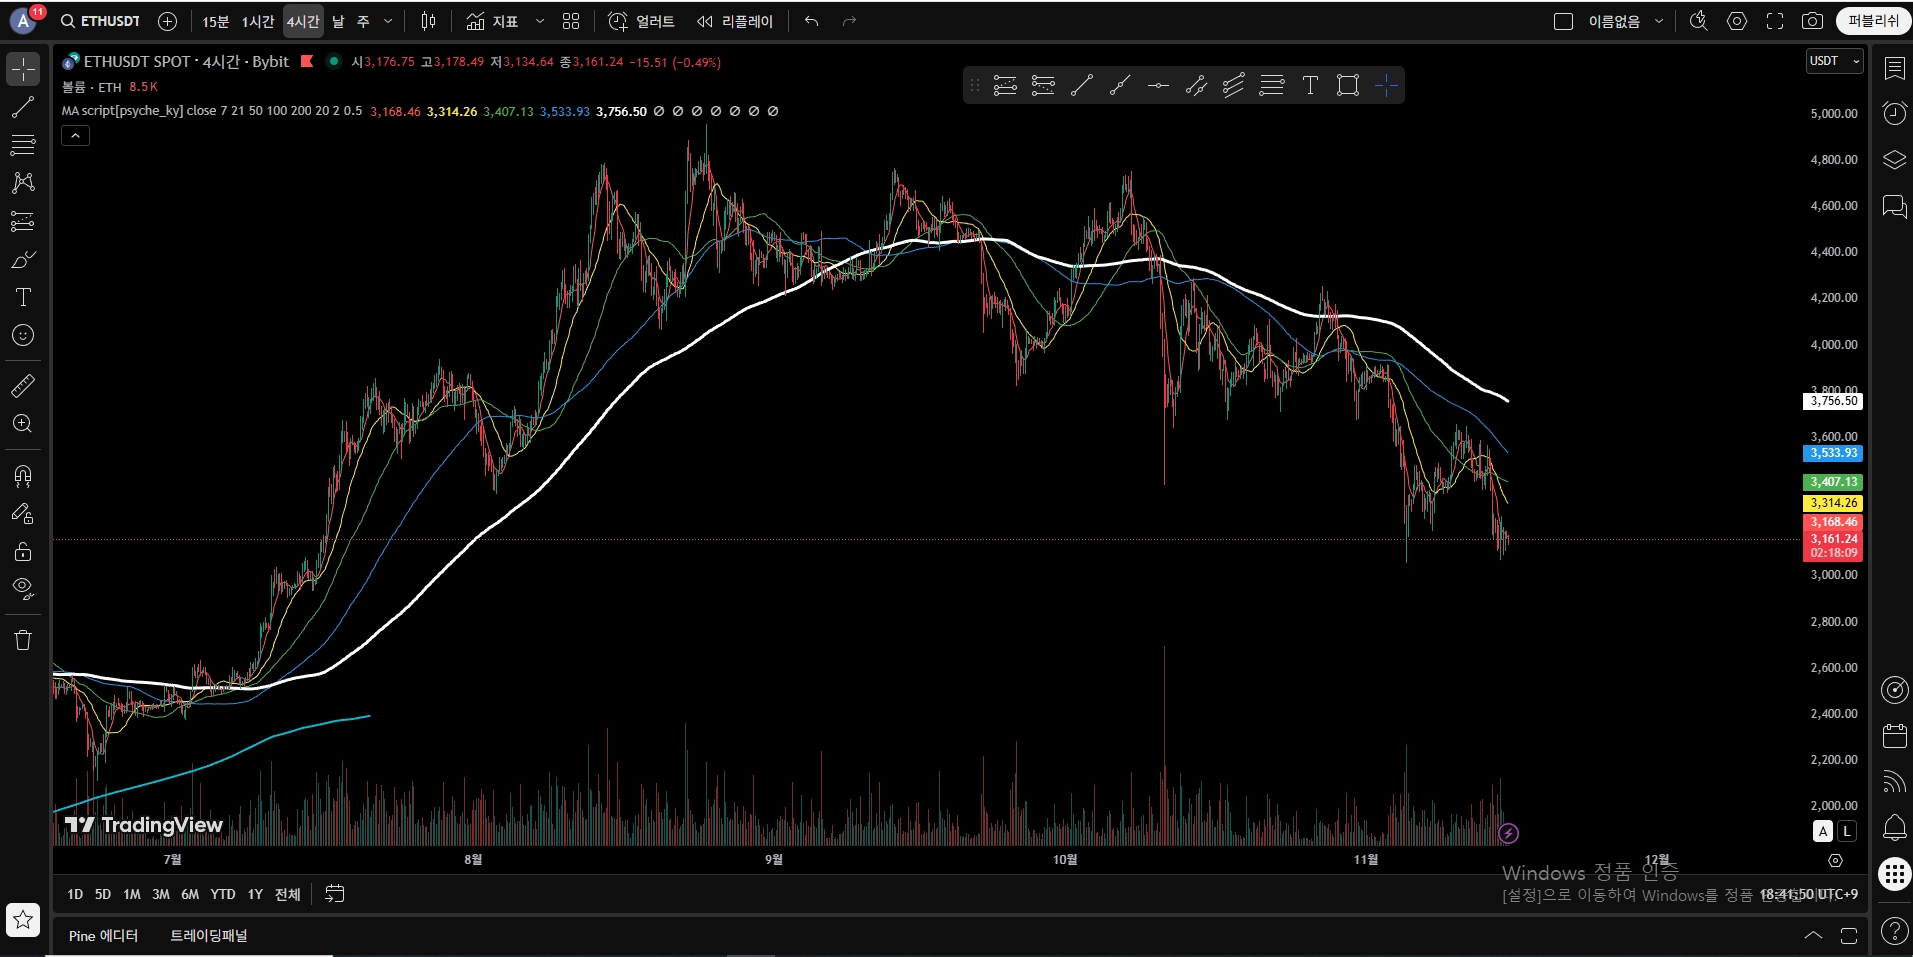Click the trash icon to remove drawings
Viewport: 1913px width, 957px height.
click(x=23, y=640)
